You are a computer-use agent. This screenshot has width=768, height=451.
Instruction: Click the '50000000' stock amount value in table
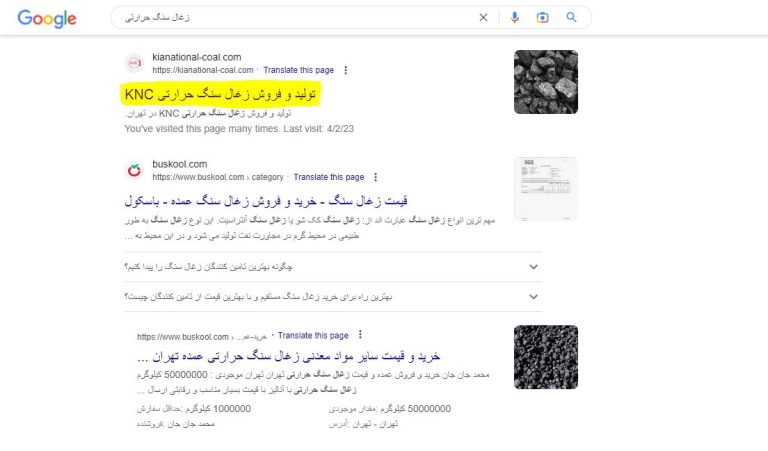[429, 409]
